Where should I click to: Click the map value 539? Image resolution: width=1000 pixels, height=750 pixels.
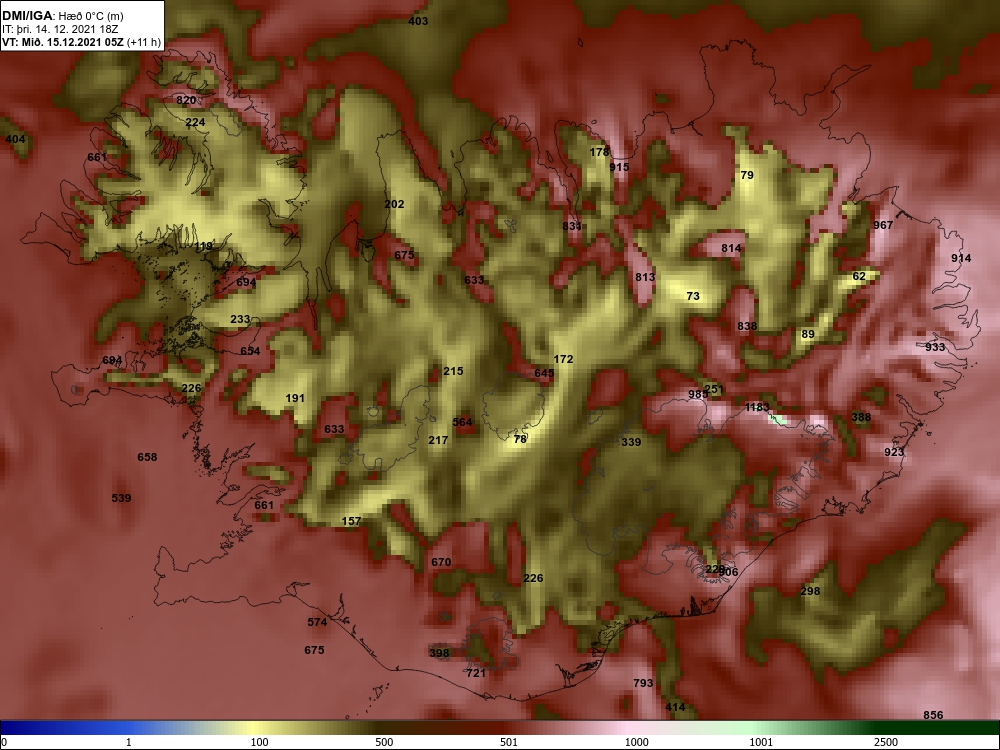[x=121, y=498]
